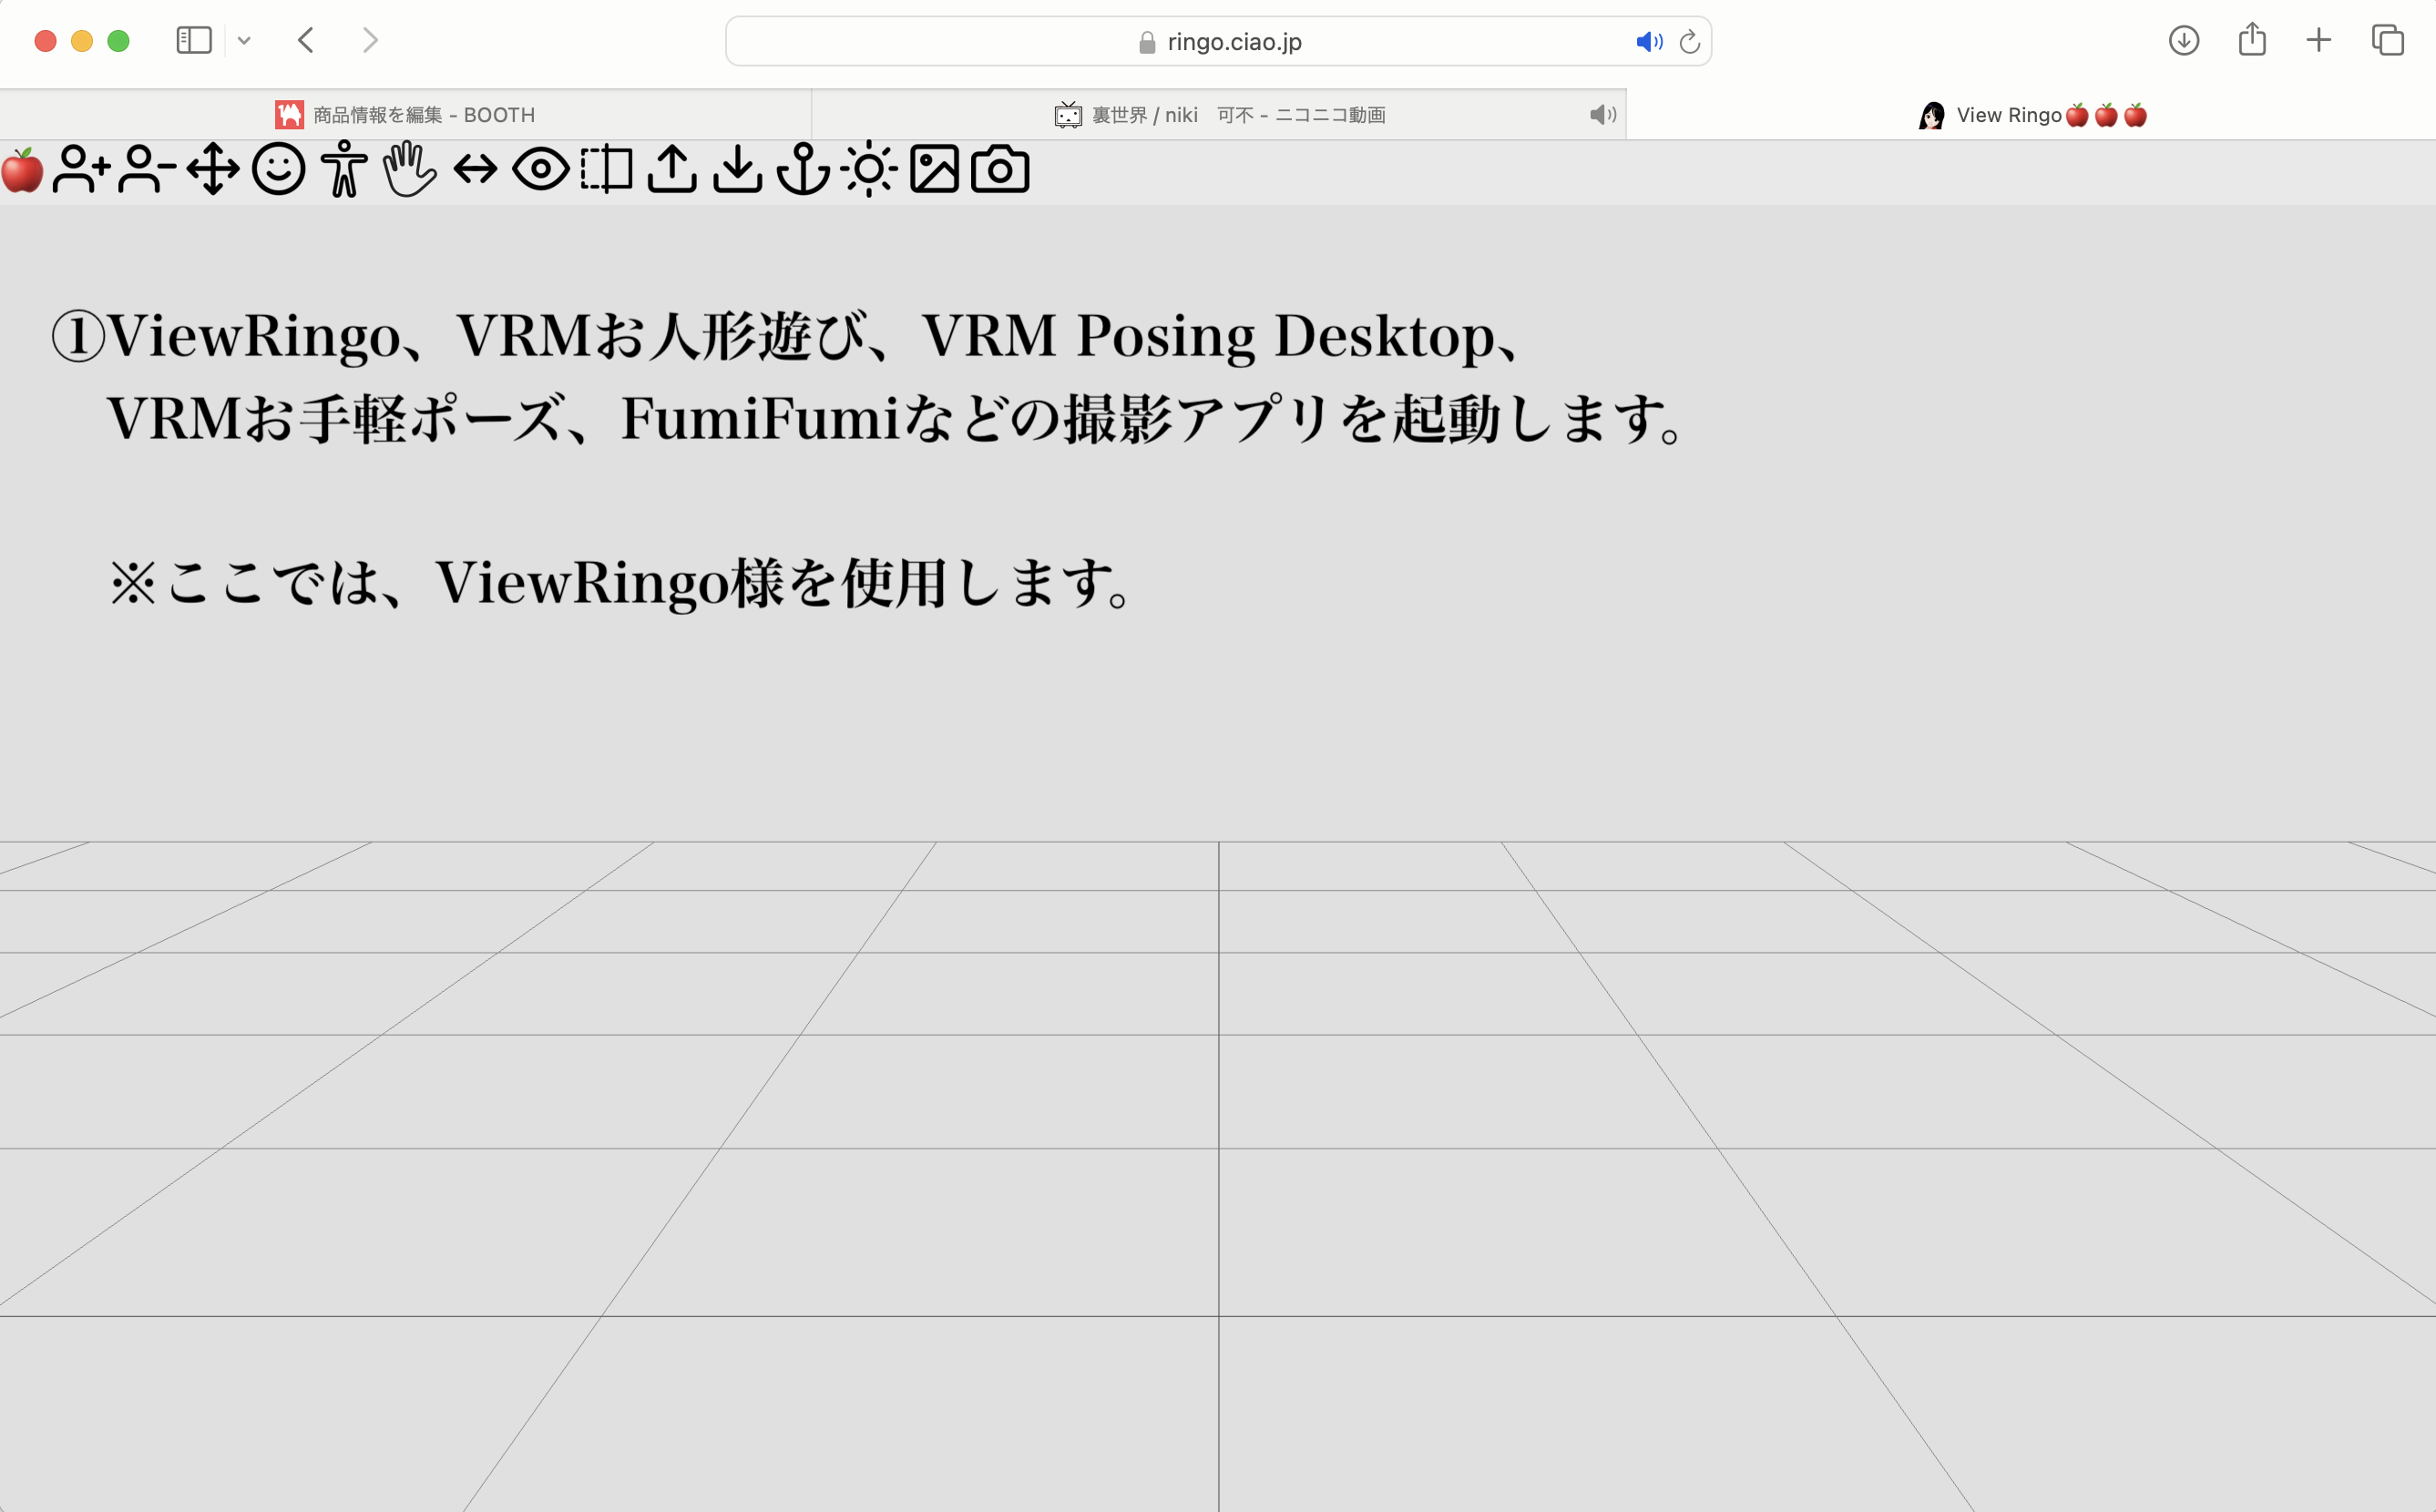This screenshot has height=1512, width=2436.
Task: Select the move tool with four arrows
Action: pos(212,170)
